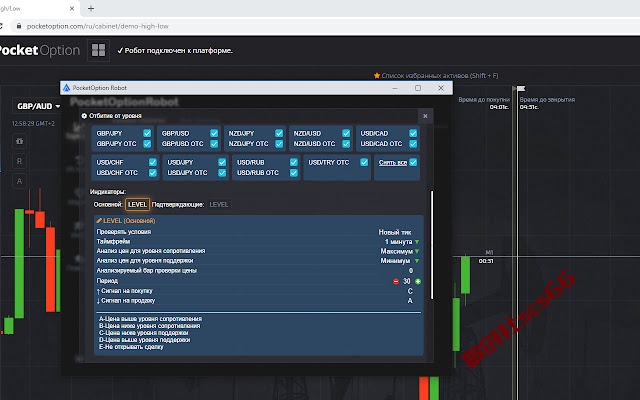Click the Новый тик value of Проверять условия
The height and width of the screenshot is (400, 640).
coord(395,232)
